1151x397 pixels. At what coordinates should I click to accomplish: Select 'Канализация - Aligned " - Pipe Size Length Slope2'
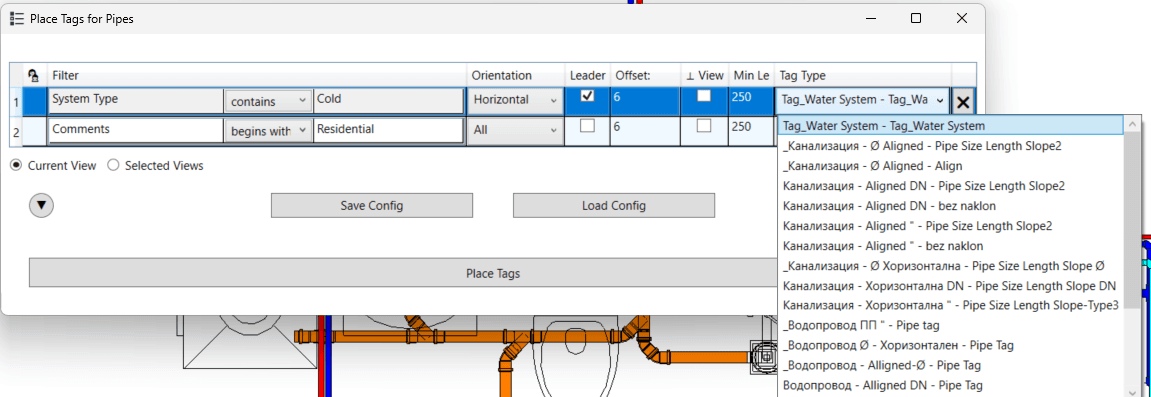pos(951,225)
